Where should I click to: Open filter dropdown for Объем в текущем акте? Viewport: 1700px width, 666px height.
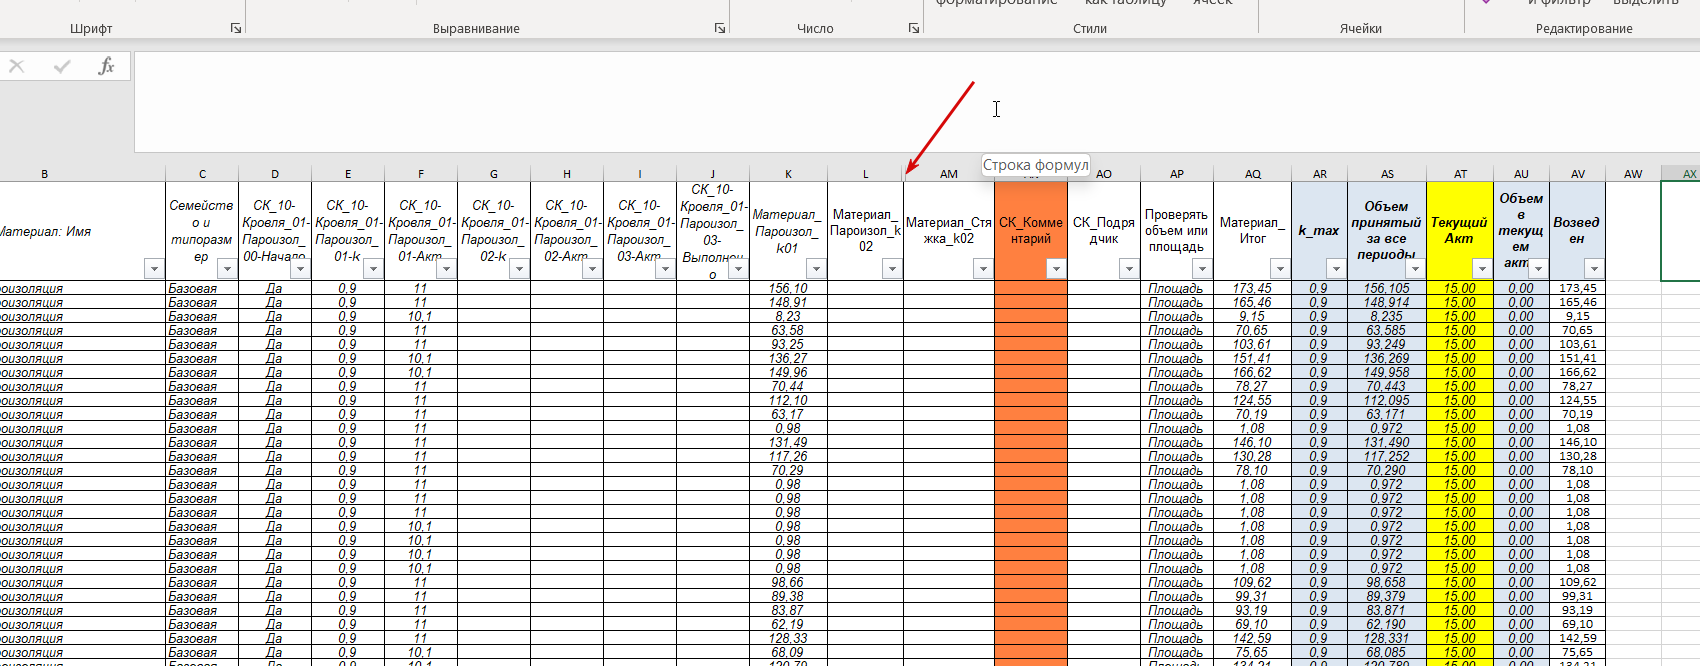point(1539,269)
